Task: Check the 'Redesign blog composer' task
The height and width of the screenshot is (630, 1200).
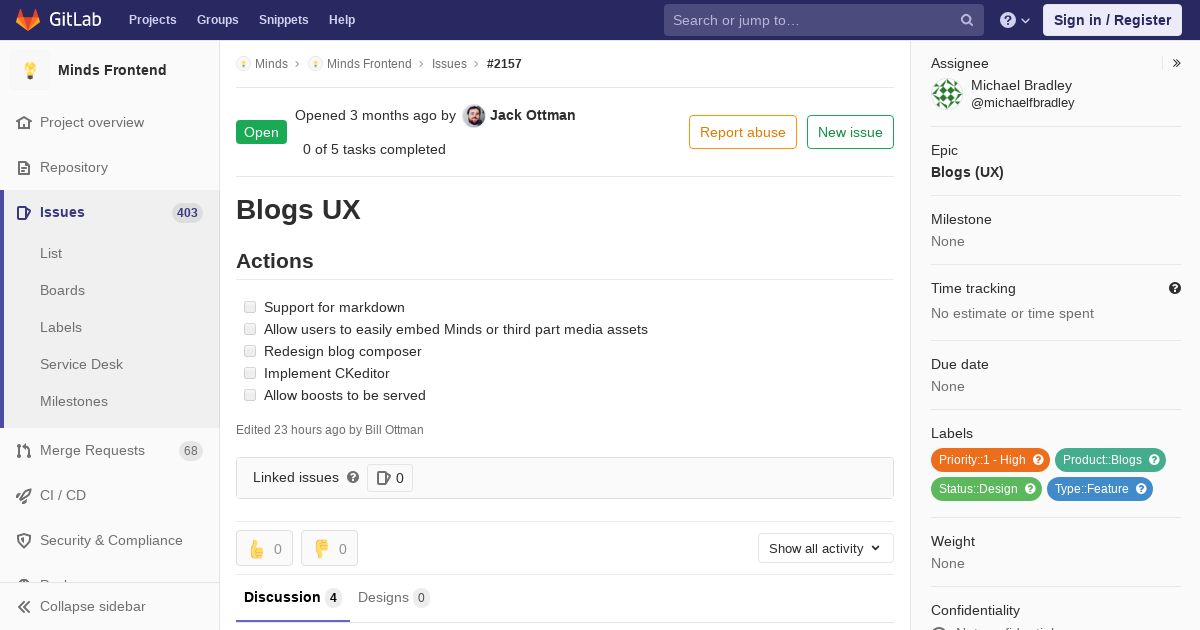Action: point(250,351)
